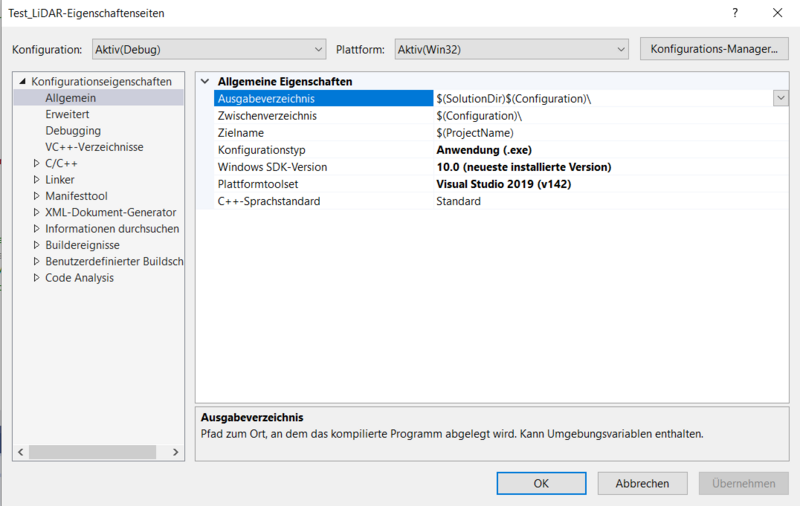Confirm the dialog with OK
800x506 pixels.
541,483
